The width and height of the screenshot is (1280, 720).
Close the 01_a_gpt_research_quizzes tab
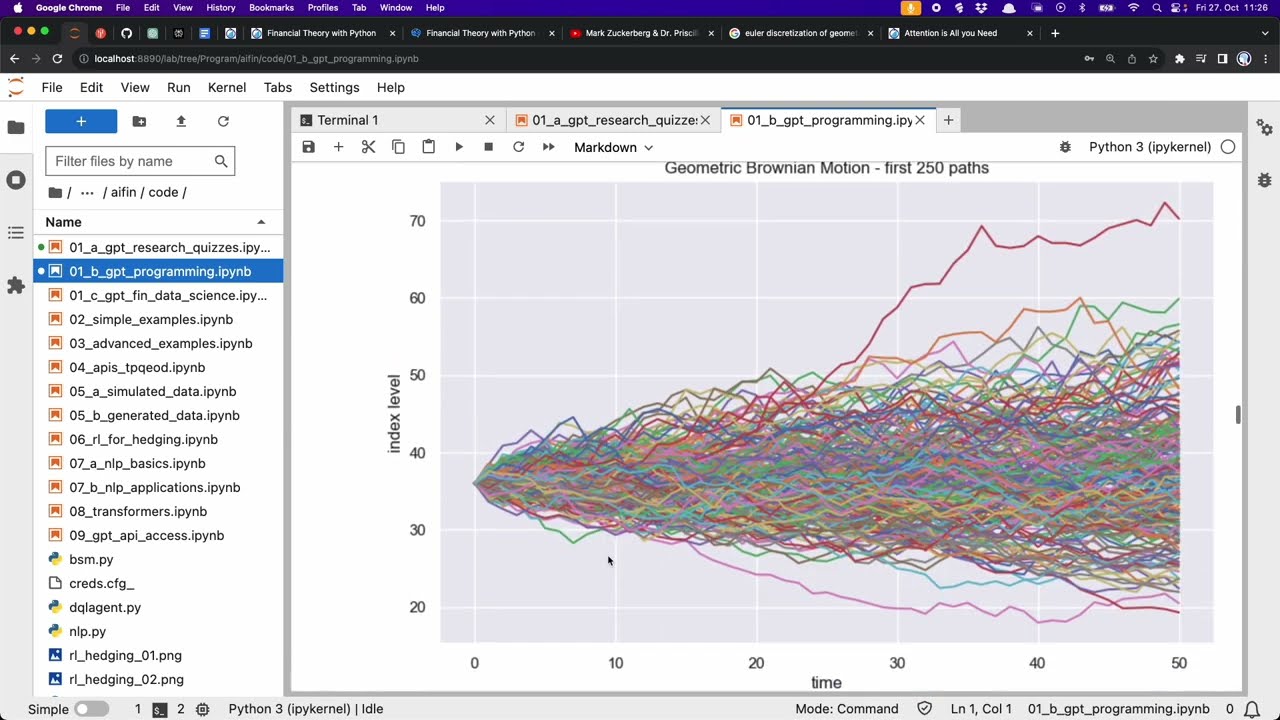(x=705, y=120)
